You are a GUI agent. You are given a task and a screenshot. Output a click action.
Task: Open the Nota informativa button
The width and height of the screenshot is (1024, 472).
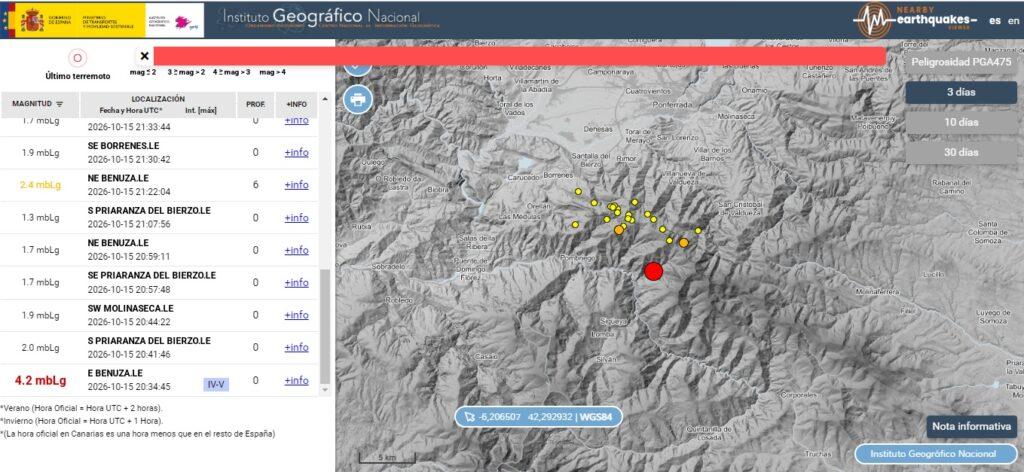[x=971, y=427]
